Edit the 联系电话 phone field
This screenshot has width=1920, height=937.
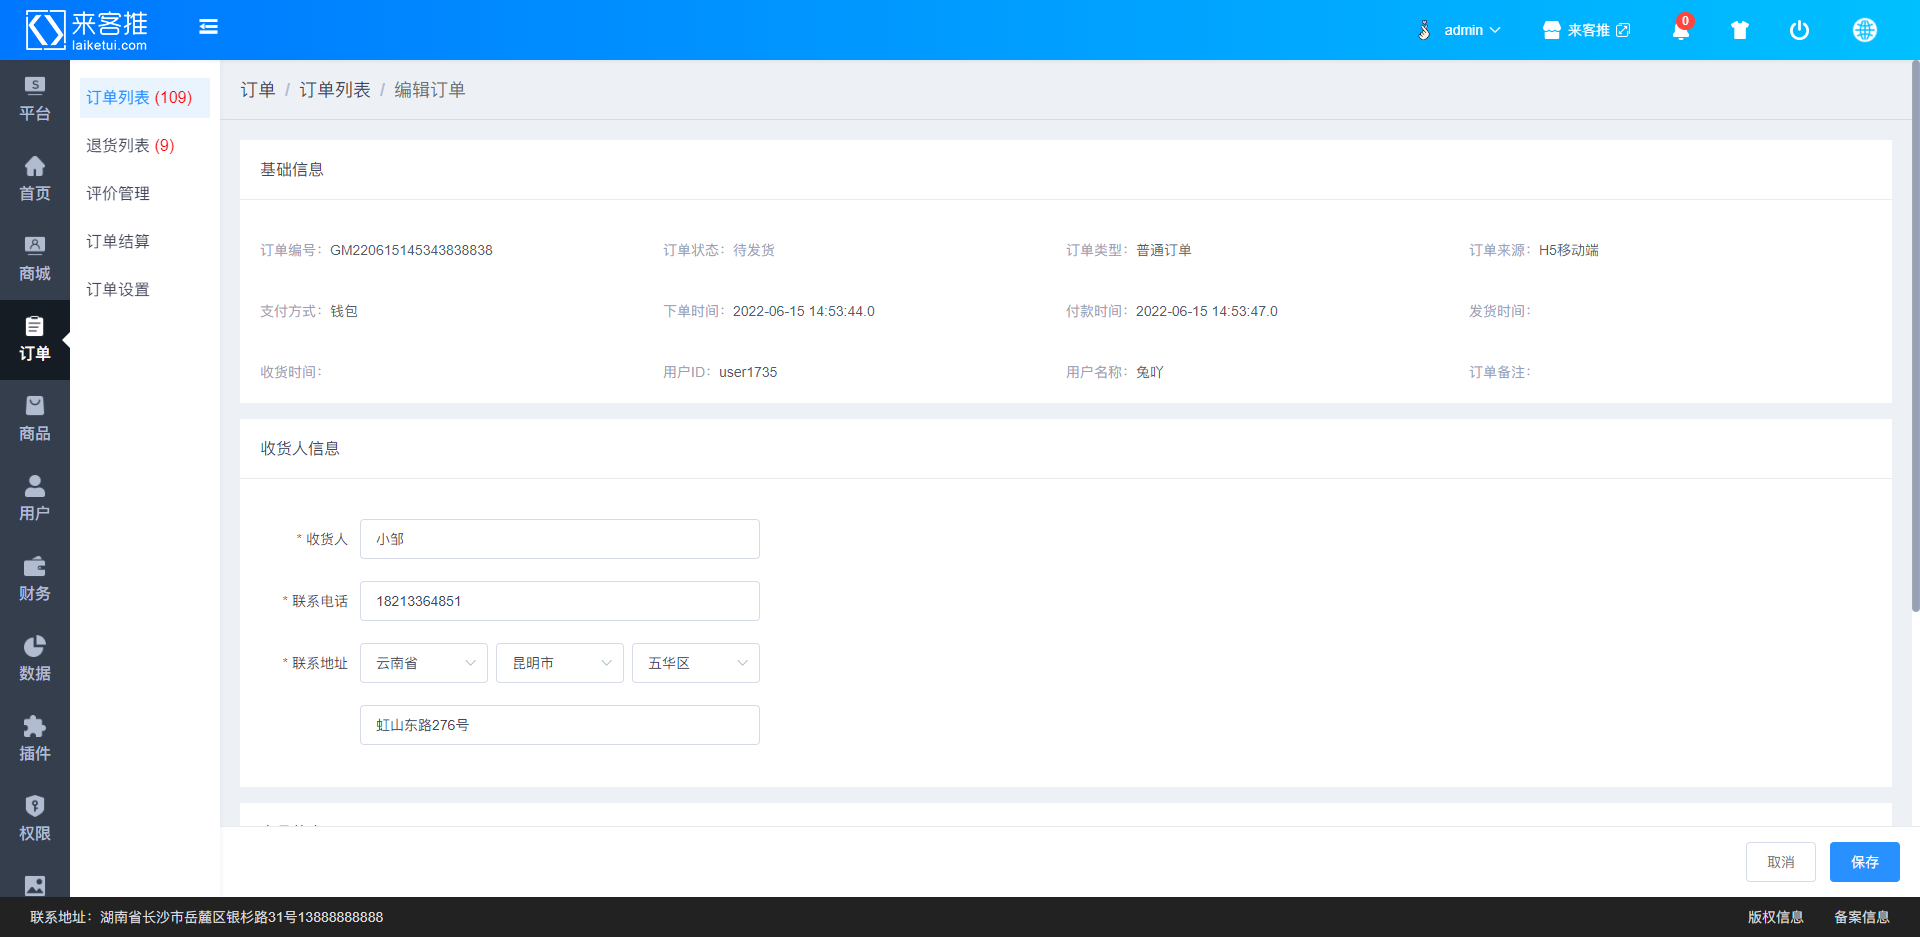(560, 601)
